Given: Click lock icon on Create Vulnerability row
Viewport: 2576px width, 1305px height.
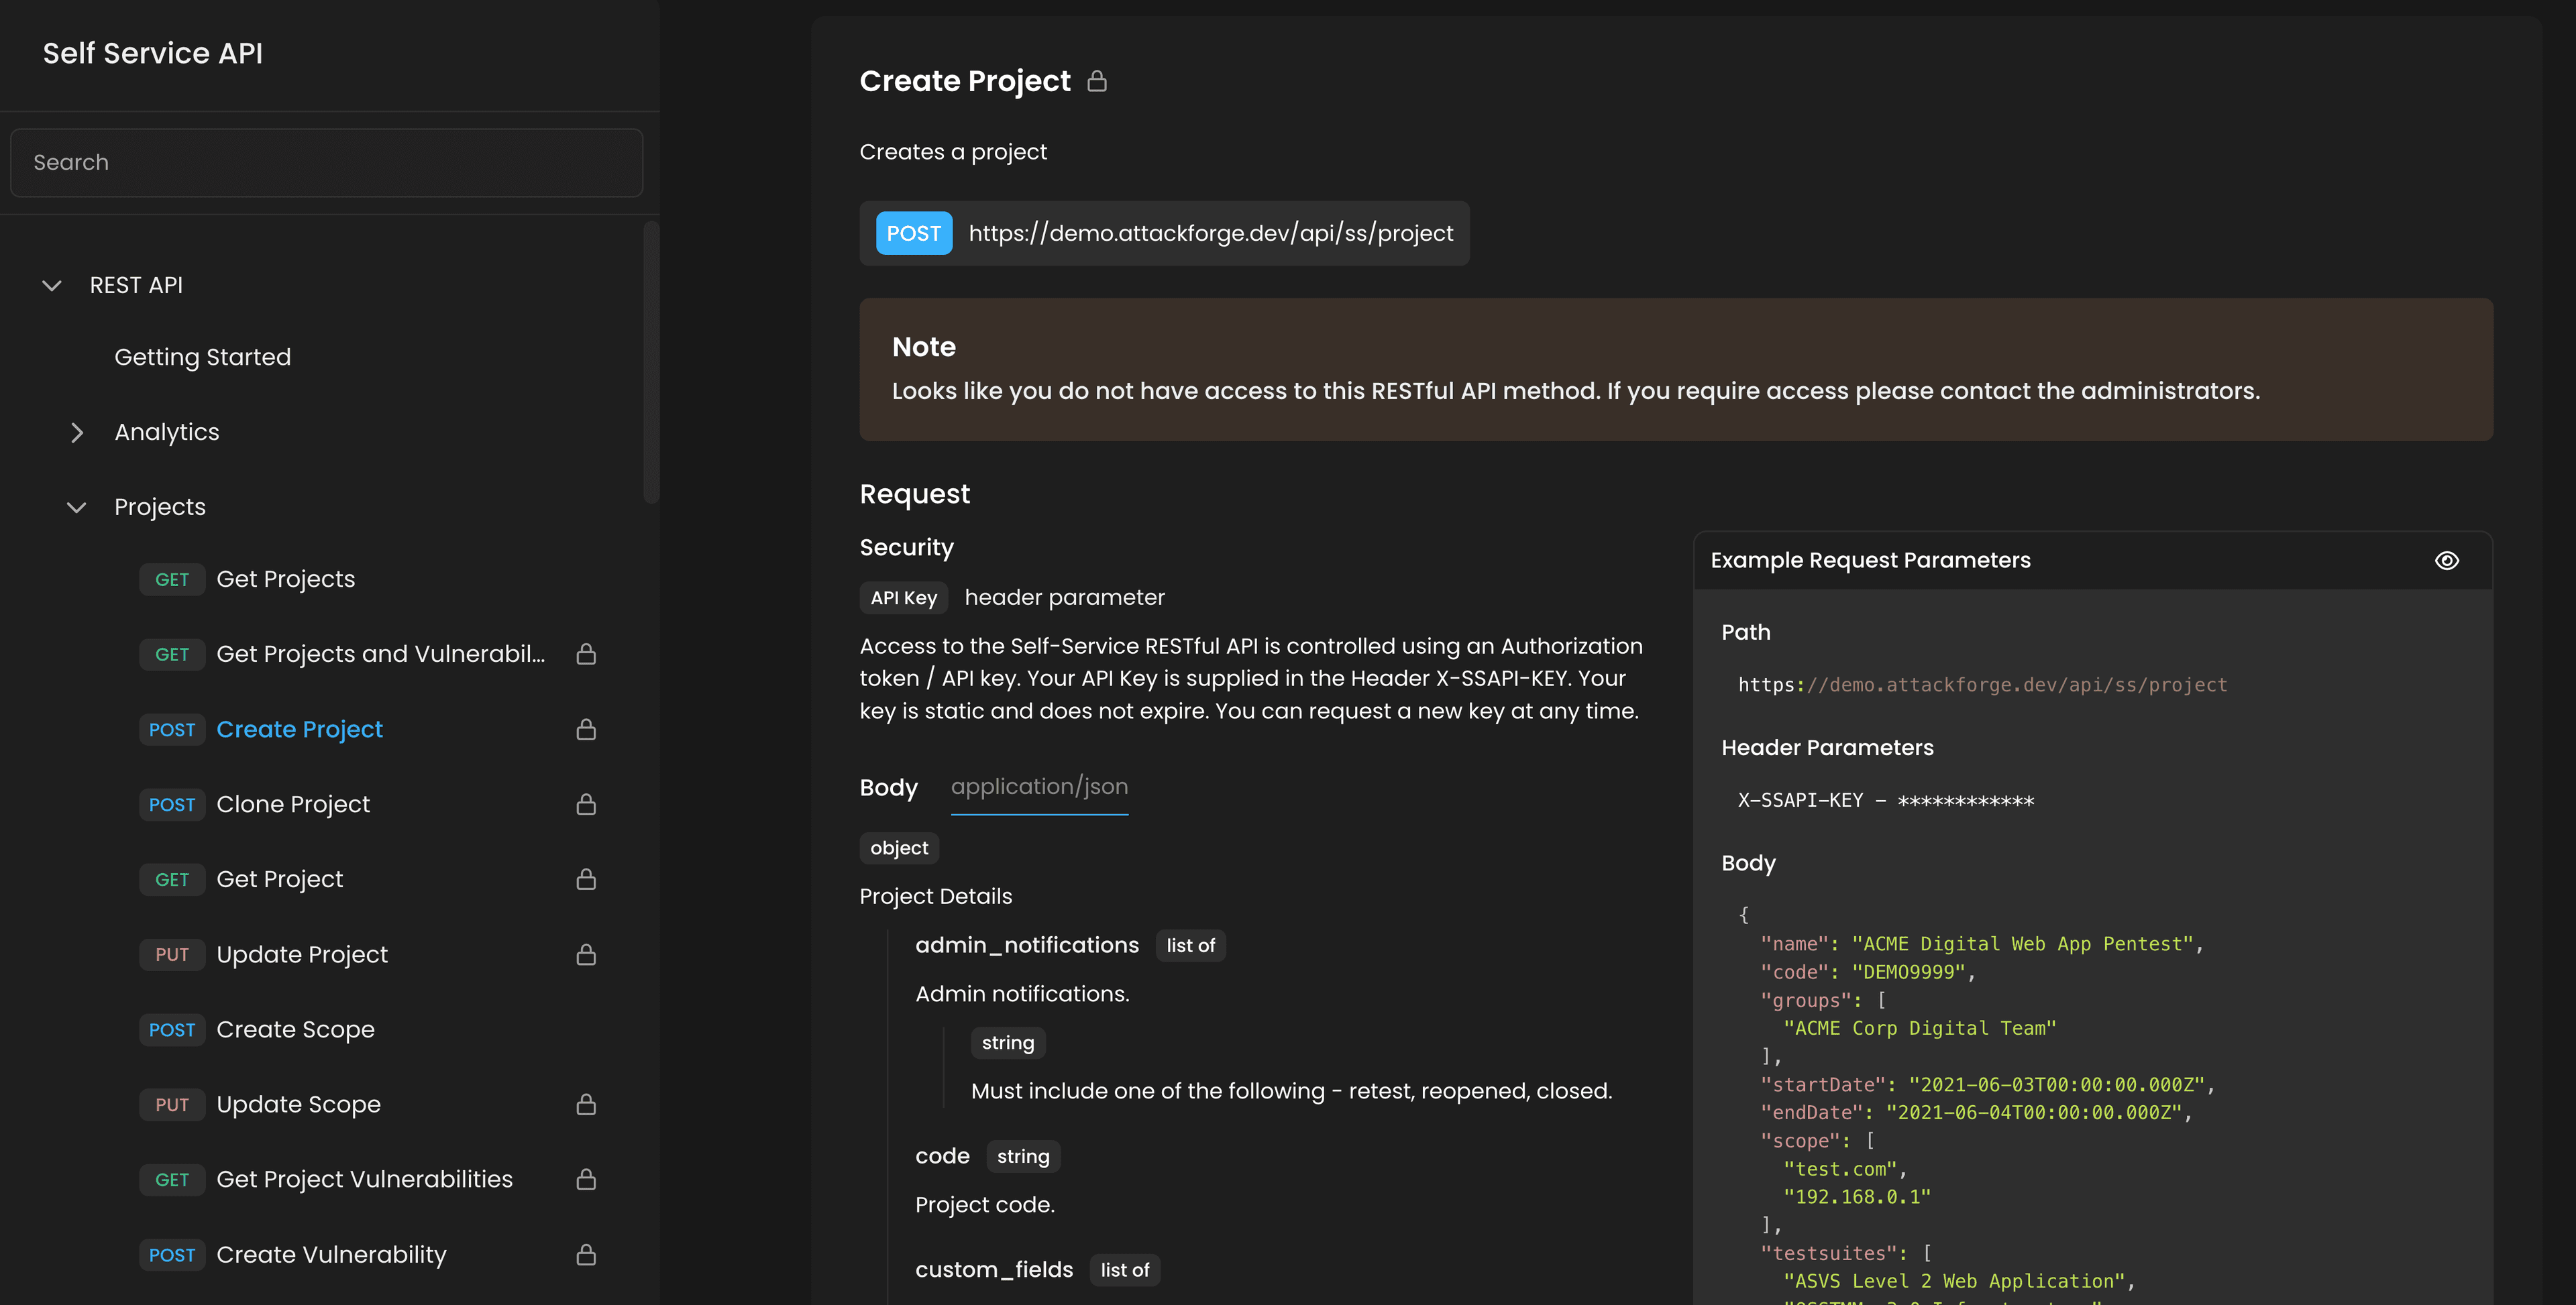Looking at the screenshot, I should [x=586, y=1254].
